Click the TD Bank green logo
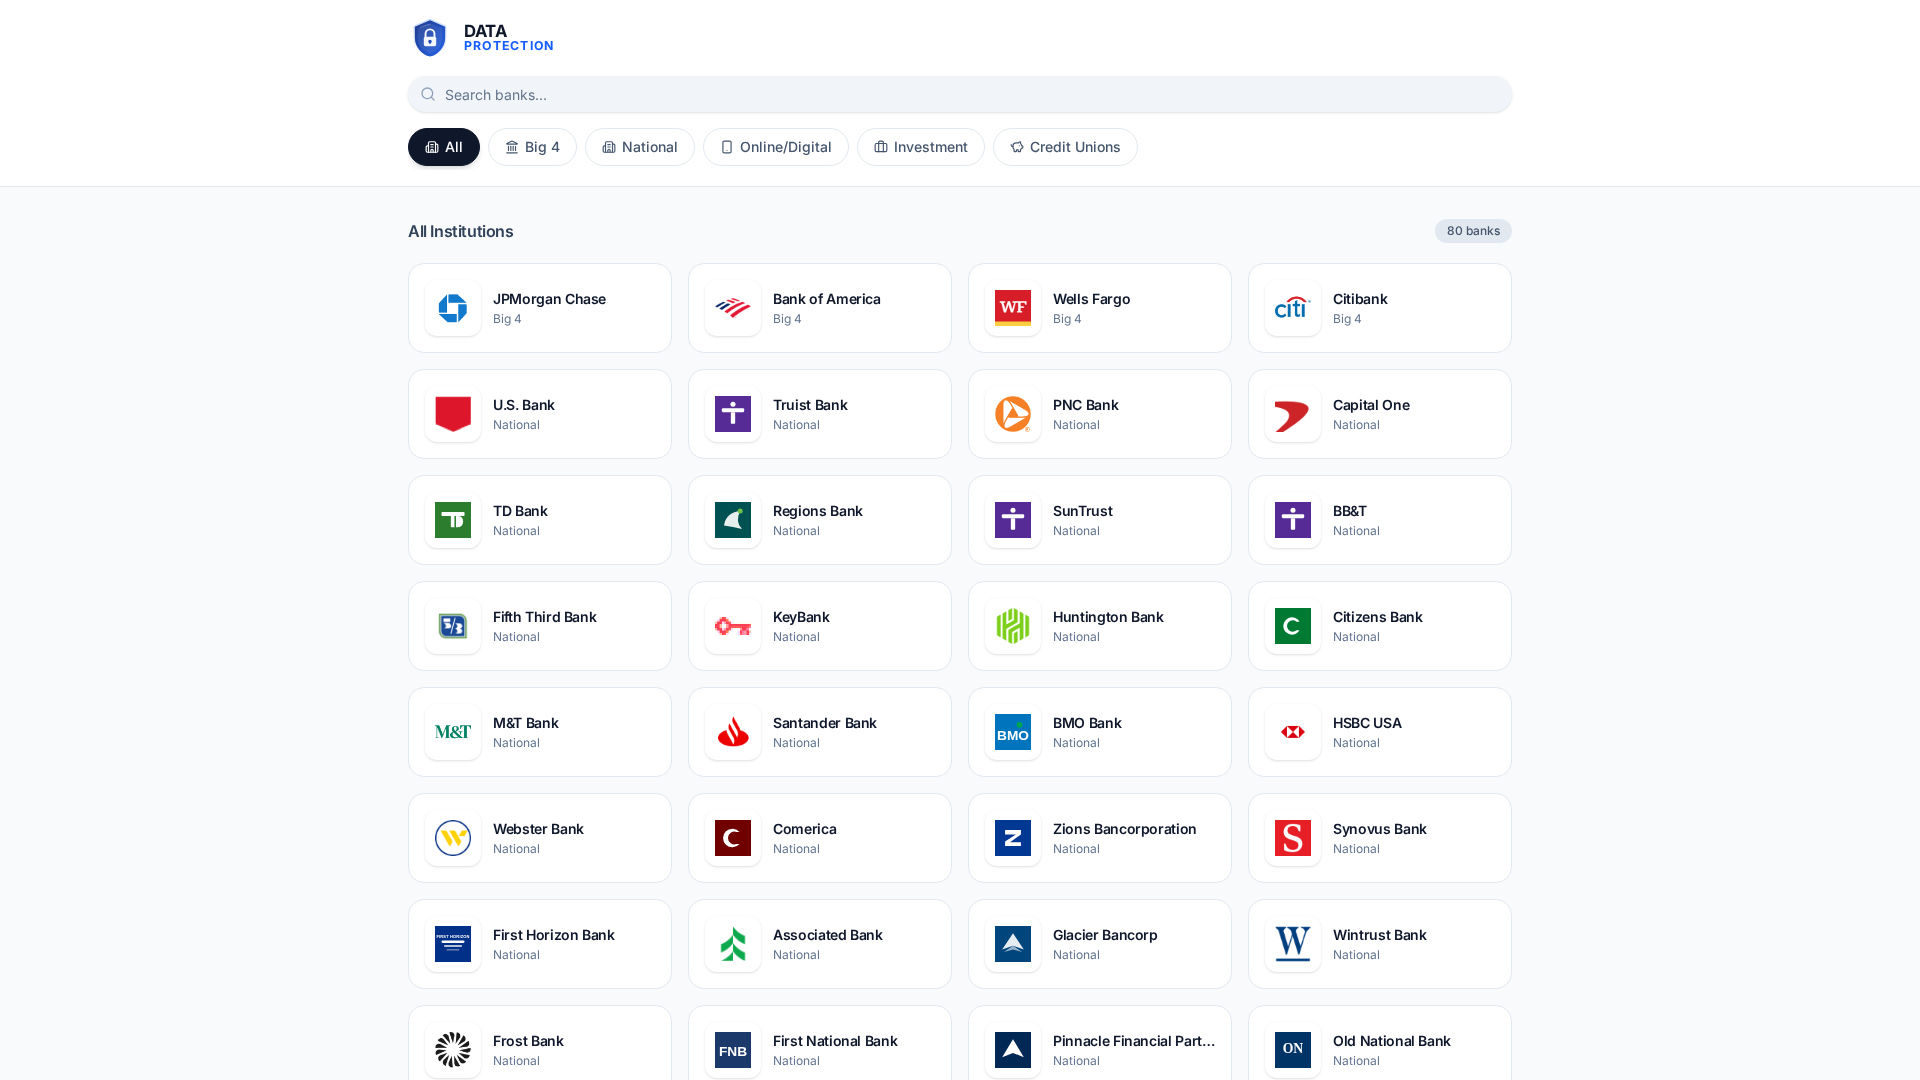 [453, 520]
